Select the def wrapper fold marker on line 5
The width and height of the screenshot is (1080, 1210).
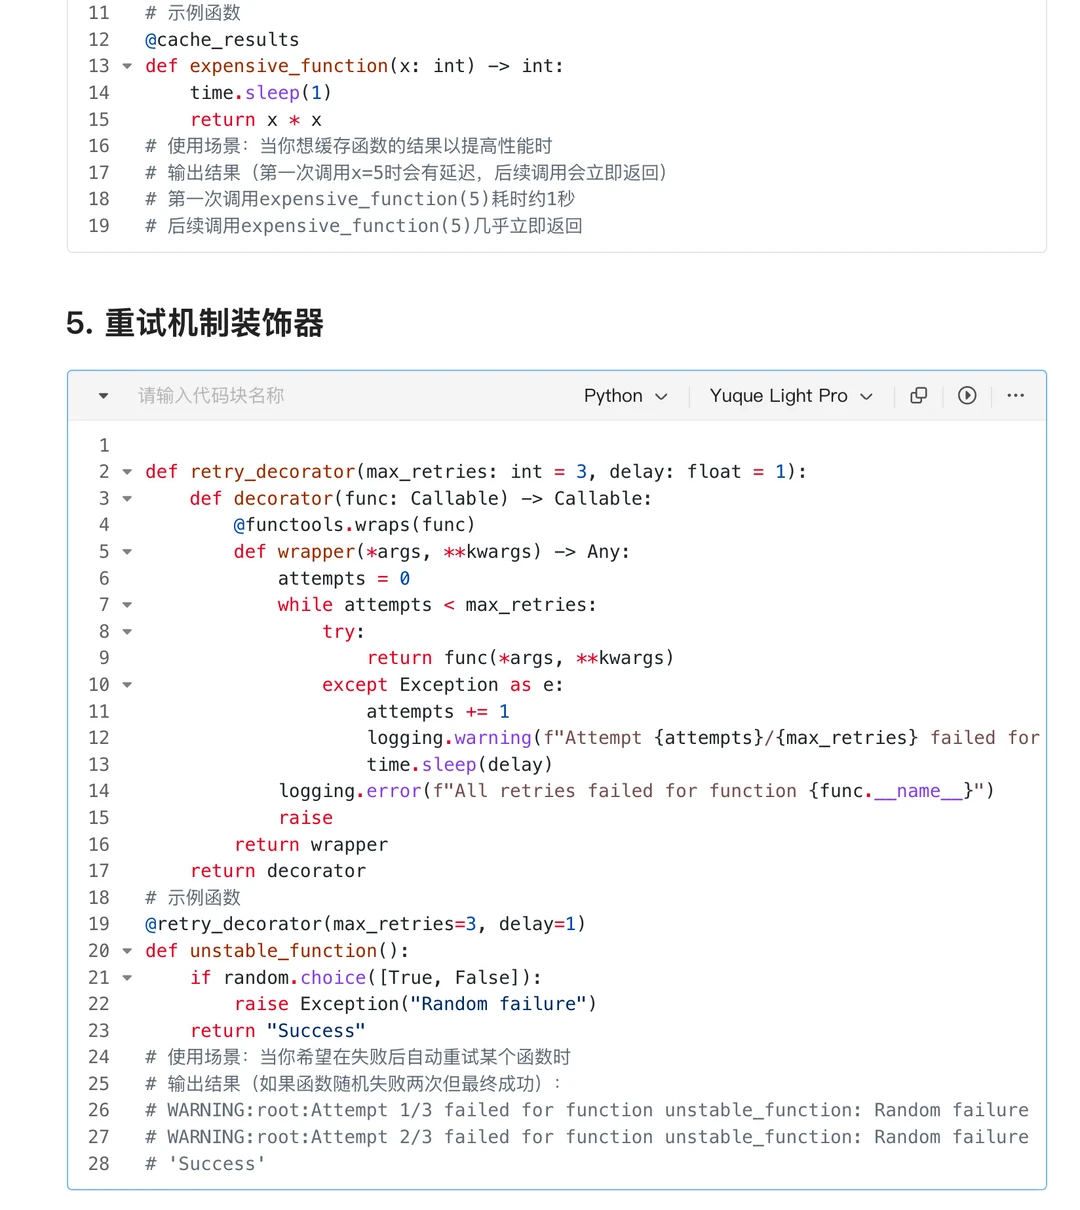click(126, 551)
